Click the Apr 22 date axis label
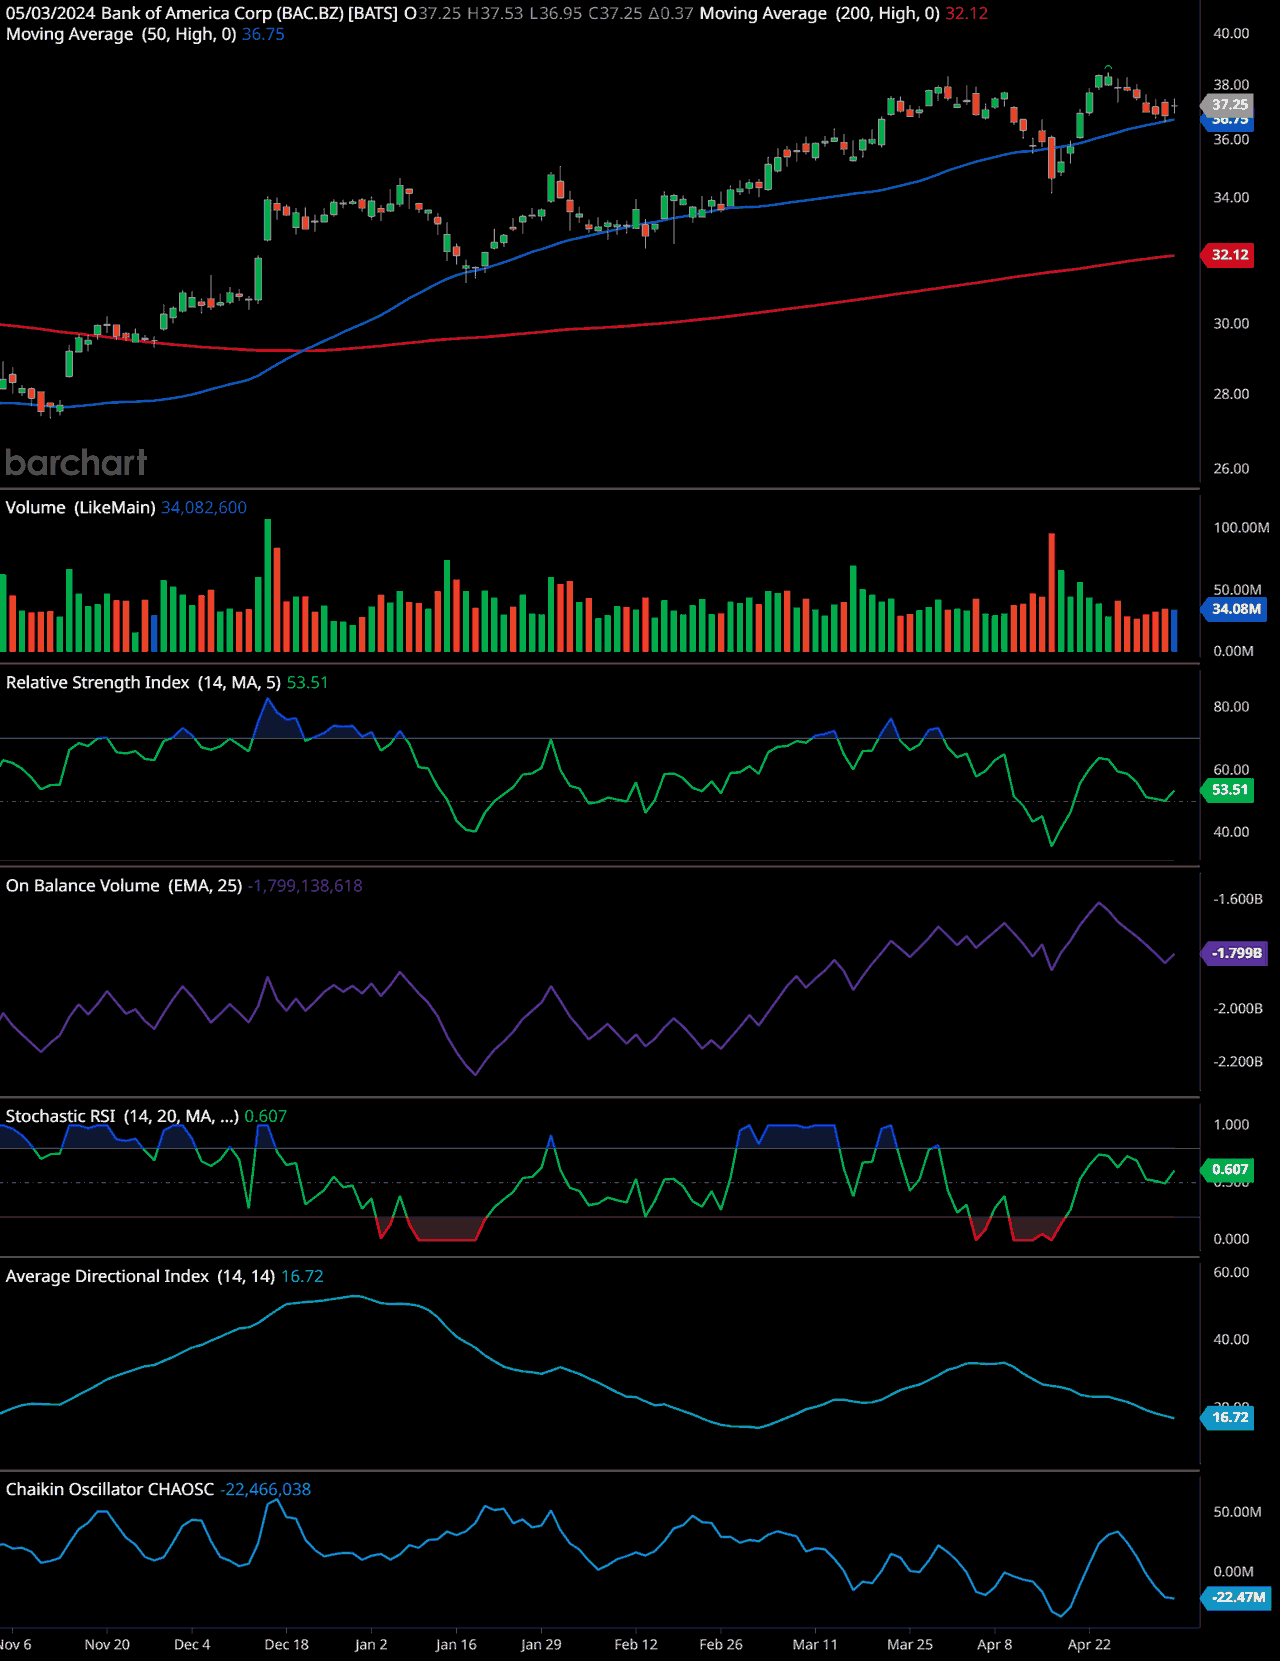The height and width of the screenshot is (1661, 1280). 1089,1645
